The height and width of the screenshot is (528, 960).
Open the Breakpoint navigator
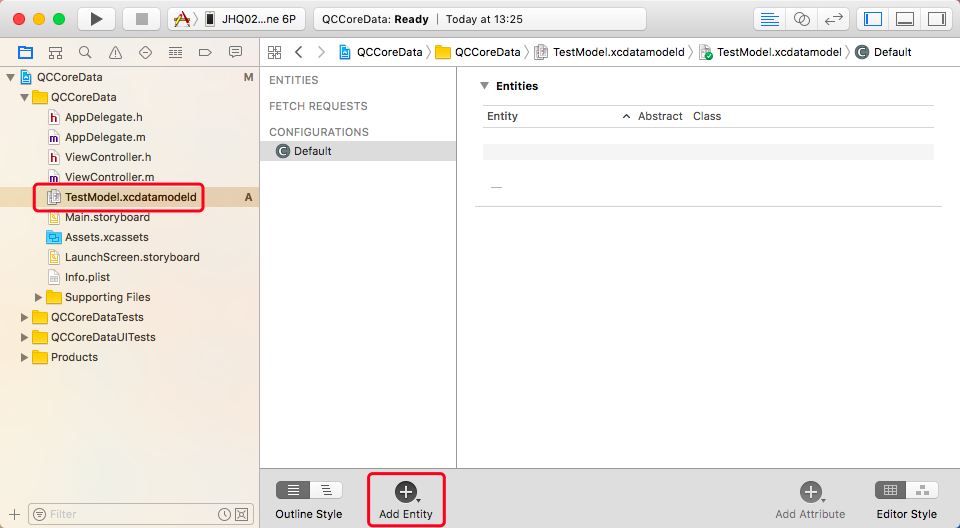[205, 52]
